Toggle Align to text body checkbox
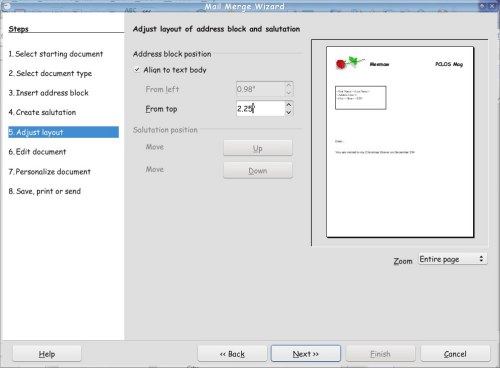 pyautogui.click(x=137, y=70)
